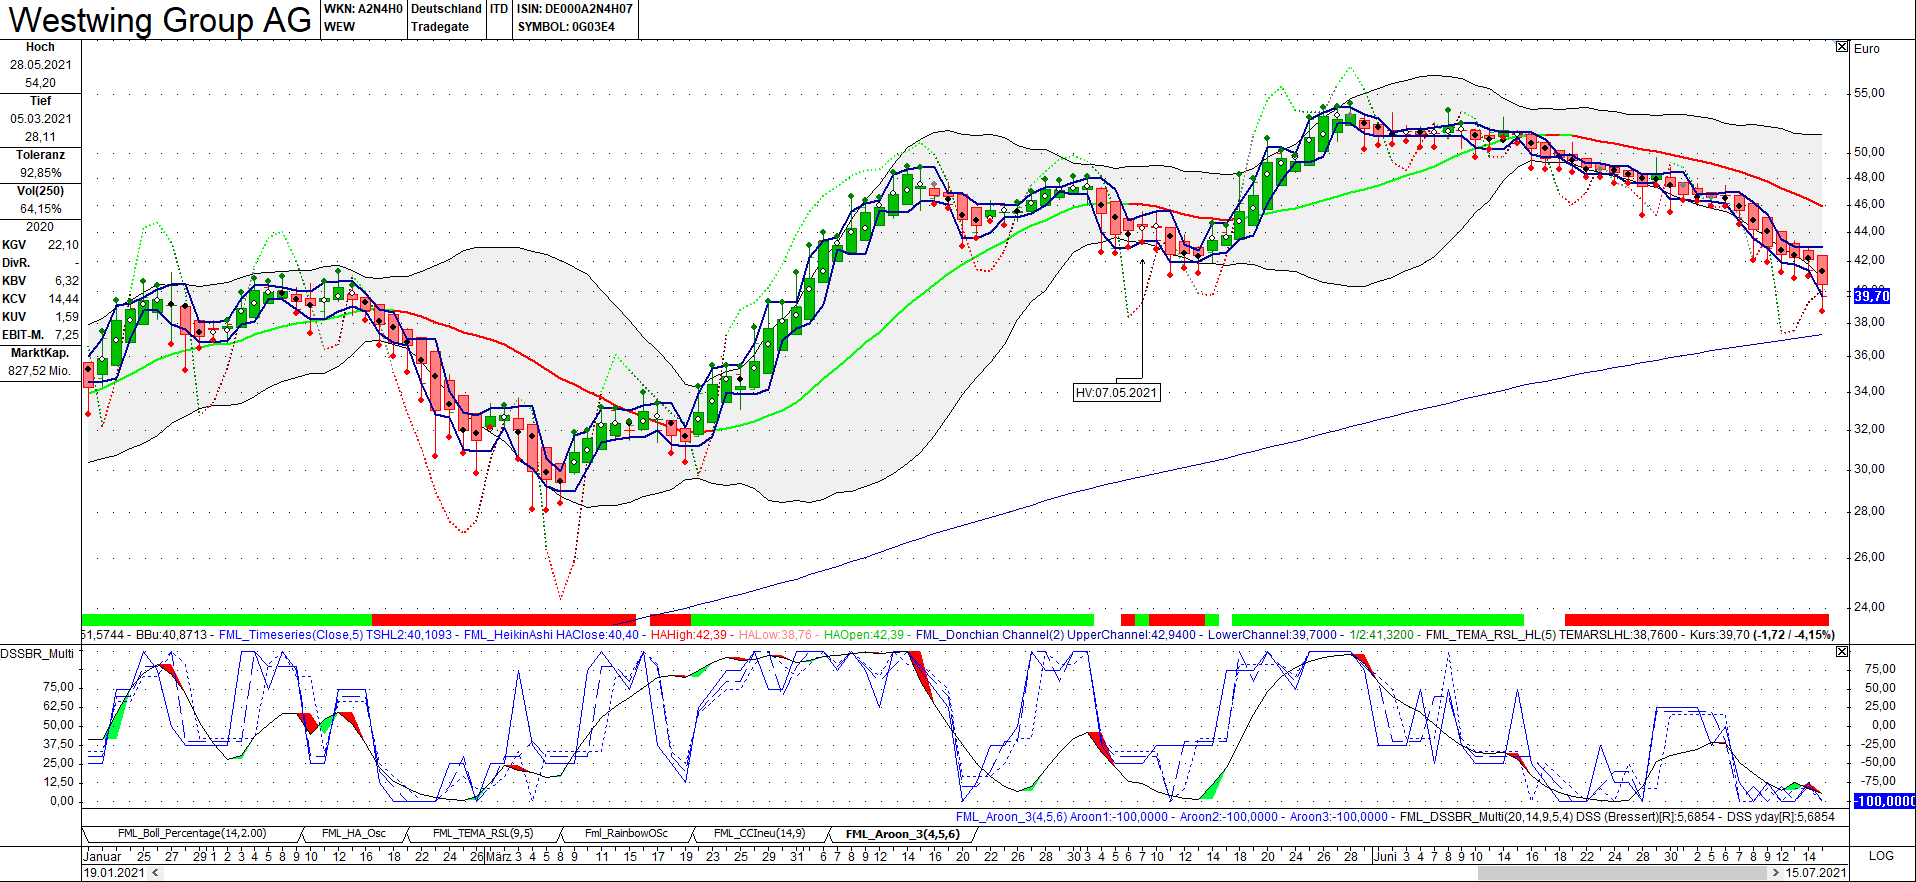Click the Vol(250) label
This screenshot has height=882, width=1916.
pos(40,191)
